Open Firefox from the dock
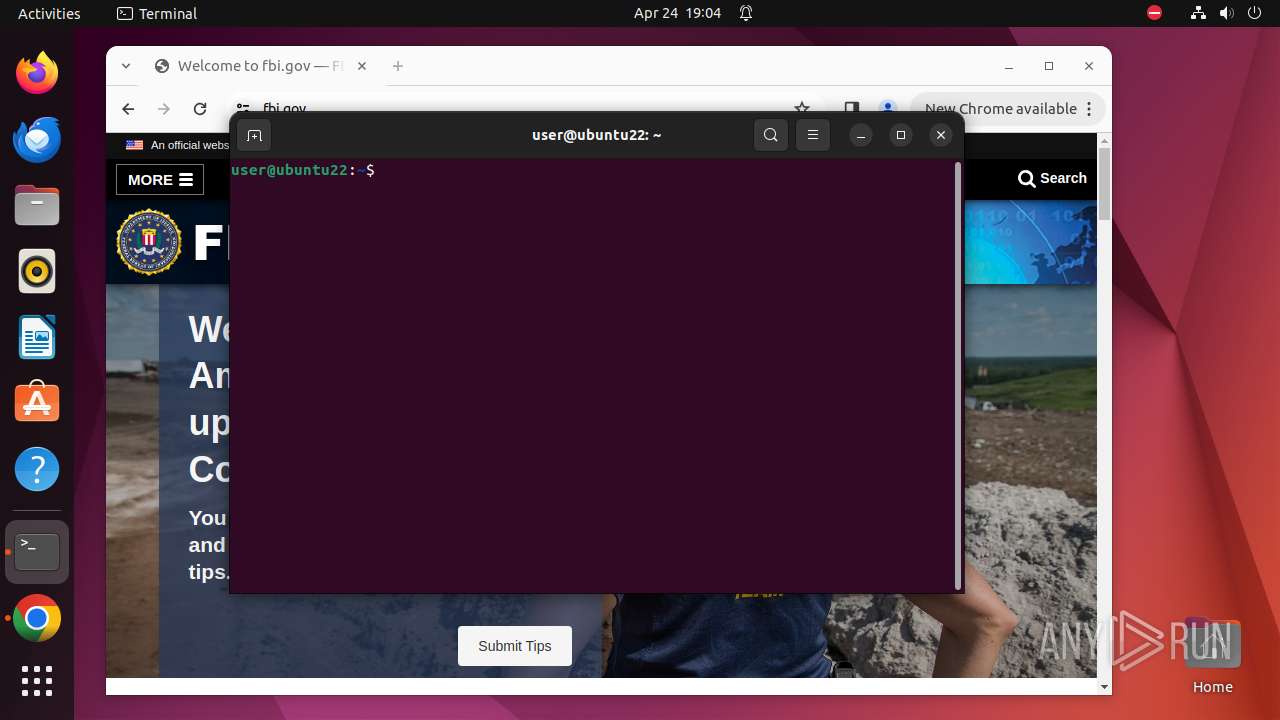The image size is (1280, 720). [37, 73]
